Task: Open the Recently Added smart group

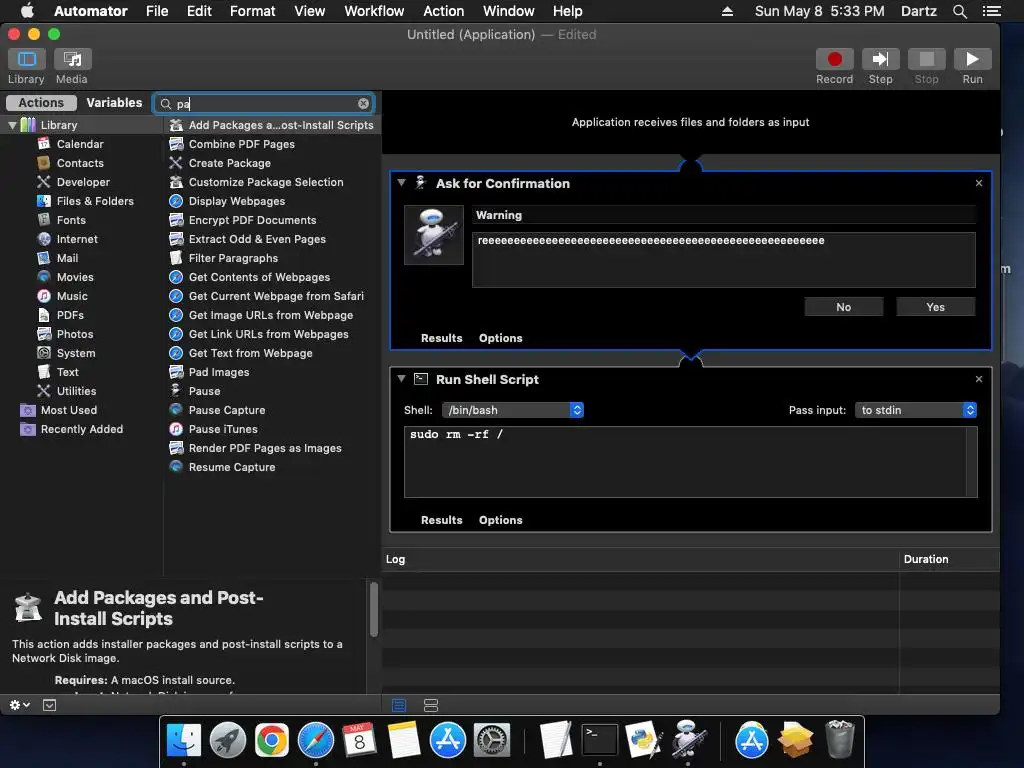Action: pyautogui.click(x=82, y=428)
